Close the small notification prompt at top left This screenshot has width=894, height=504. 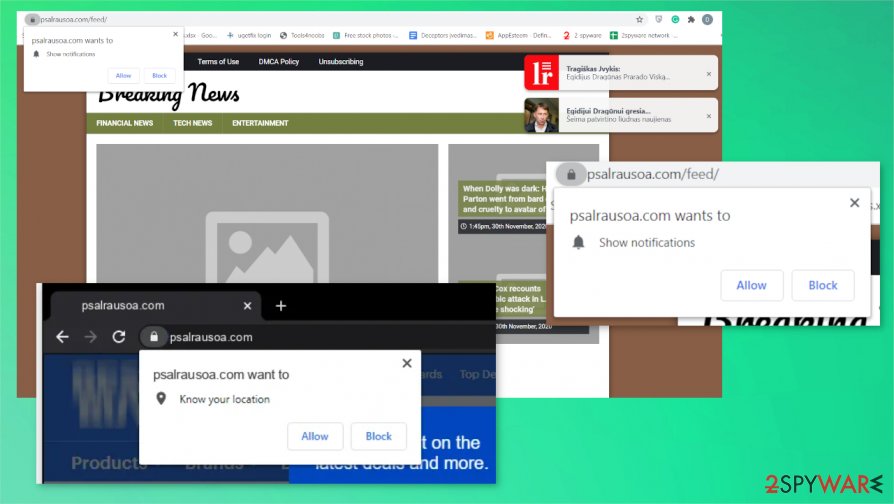[175, 34]
